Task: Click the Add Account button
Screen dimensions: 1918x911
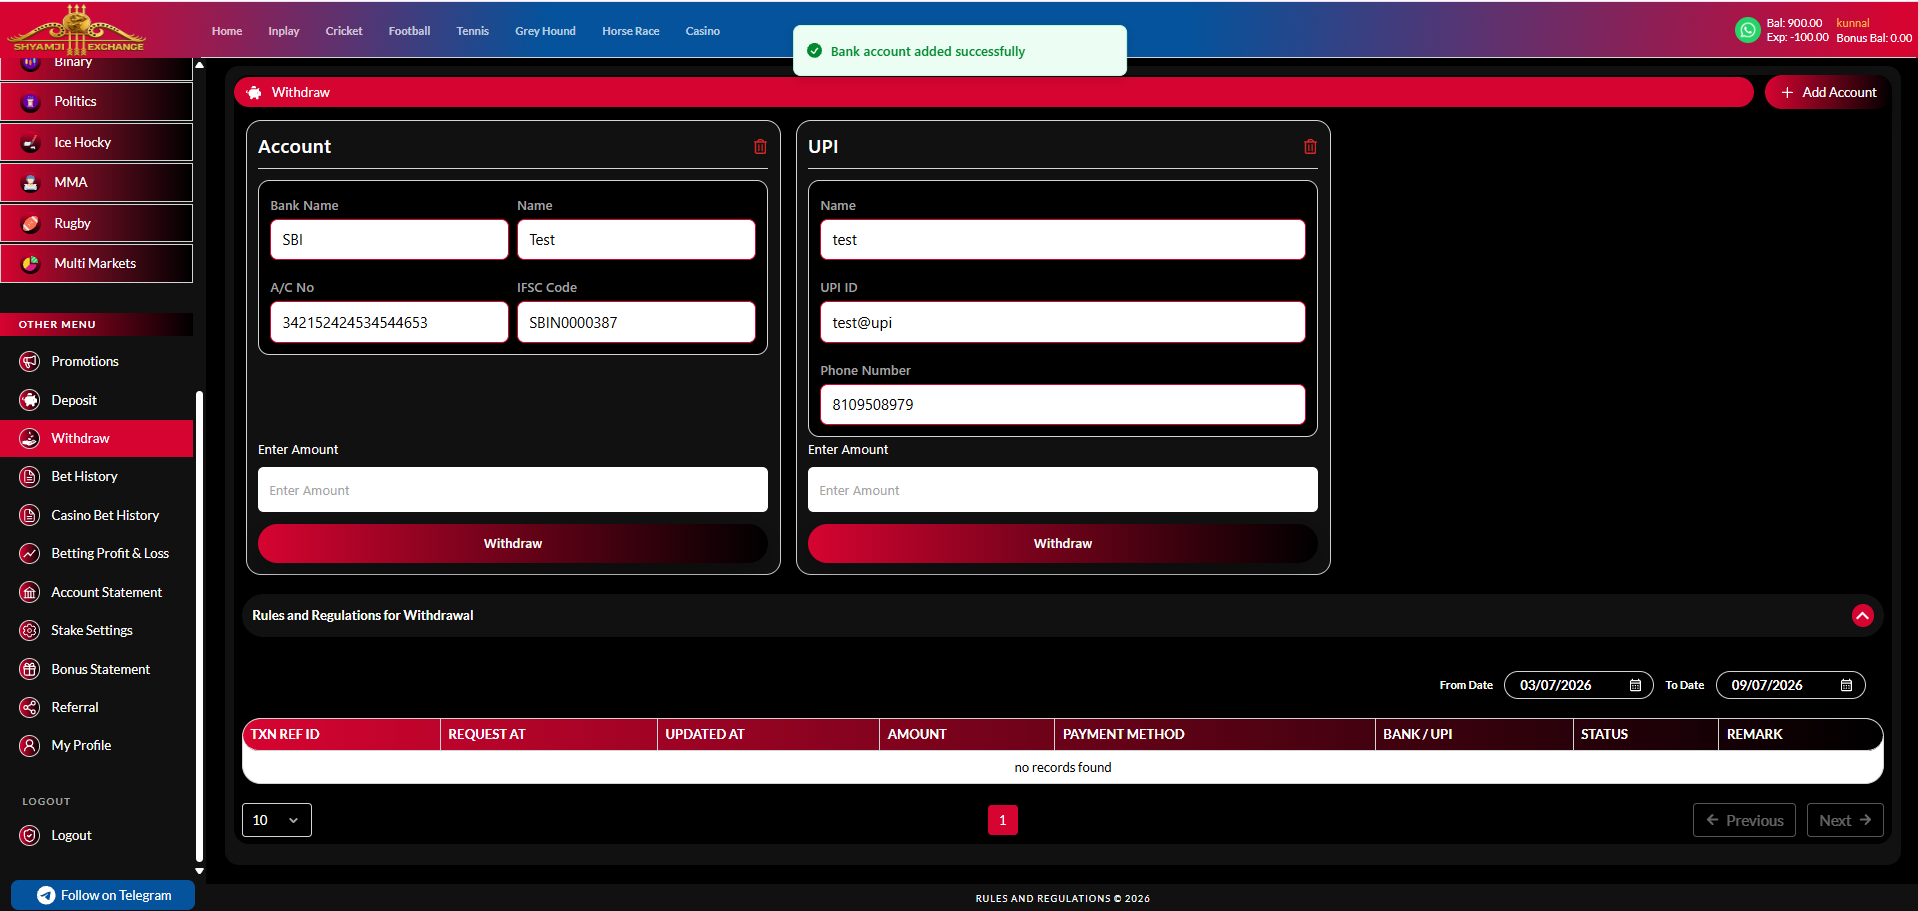Action: [1828, 92]
